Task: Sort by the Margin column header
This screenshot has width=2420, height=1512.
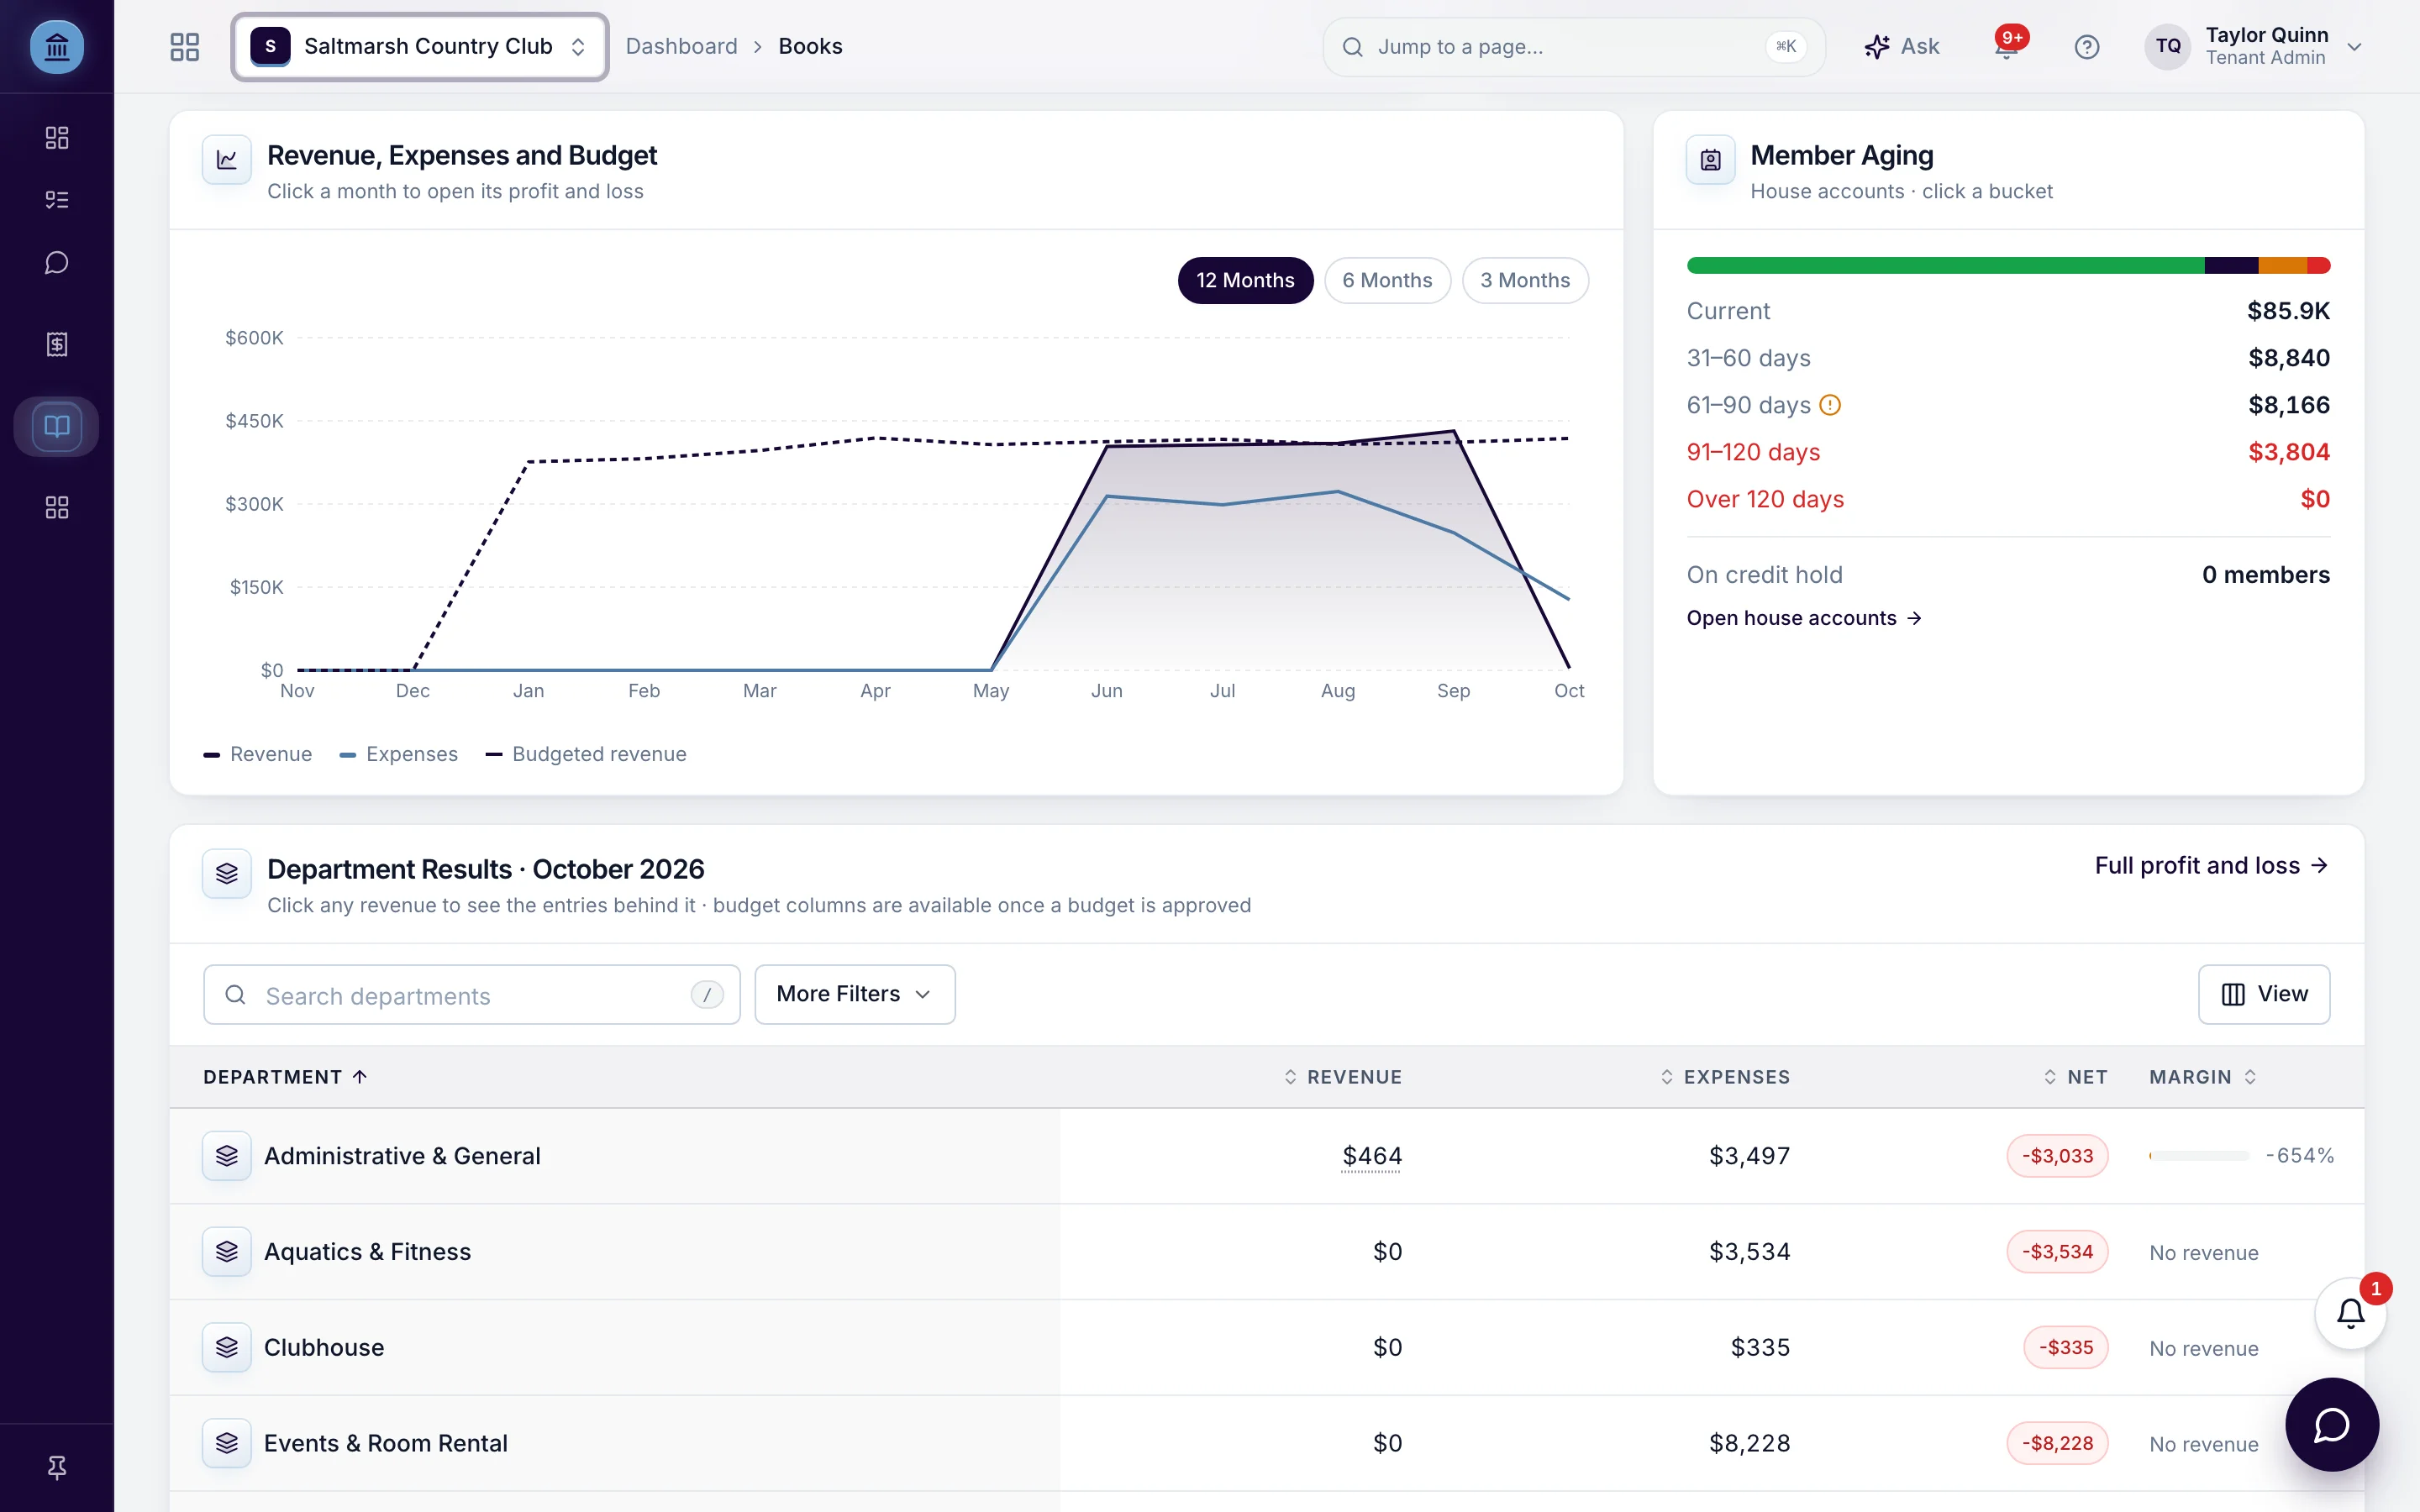Action: (2203, 1077)
